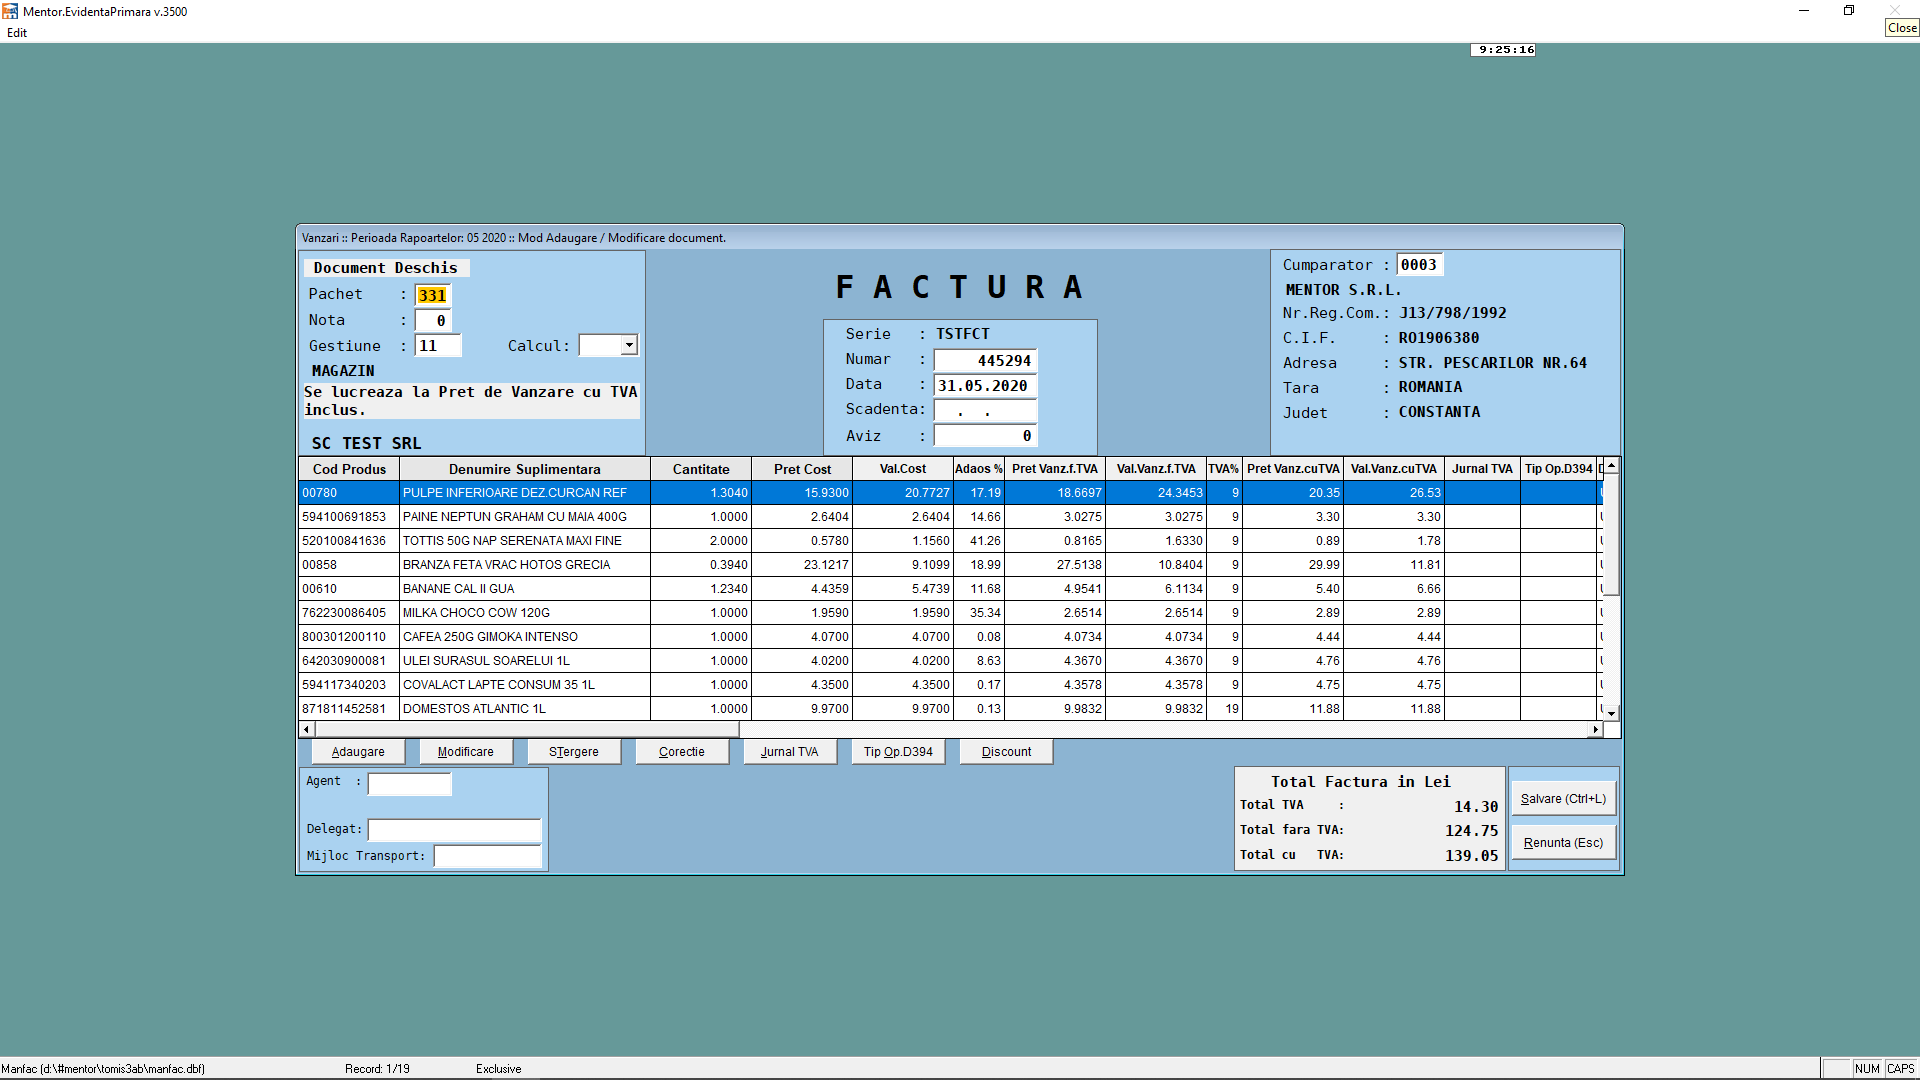Click the Agent input field
The image size is (1920, 1080).
(409, 784)
